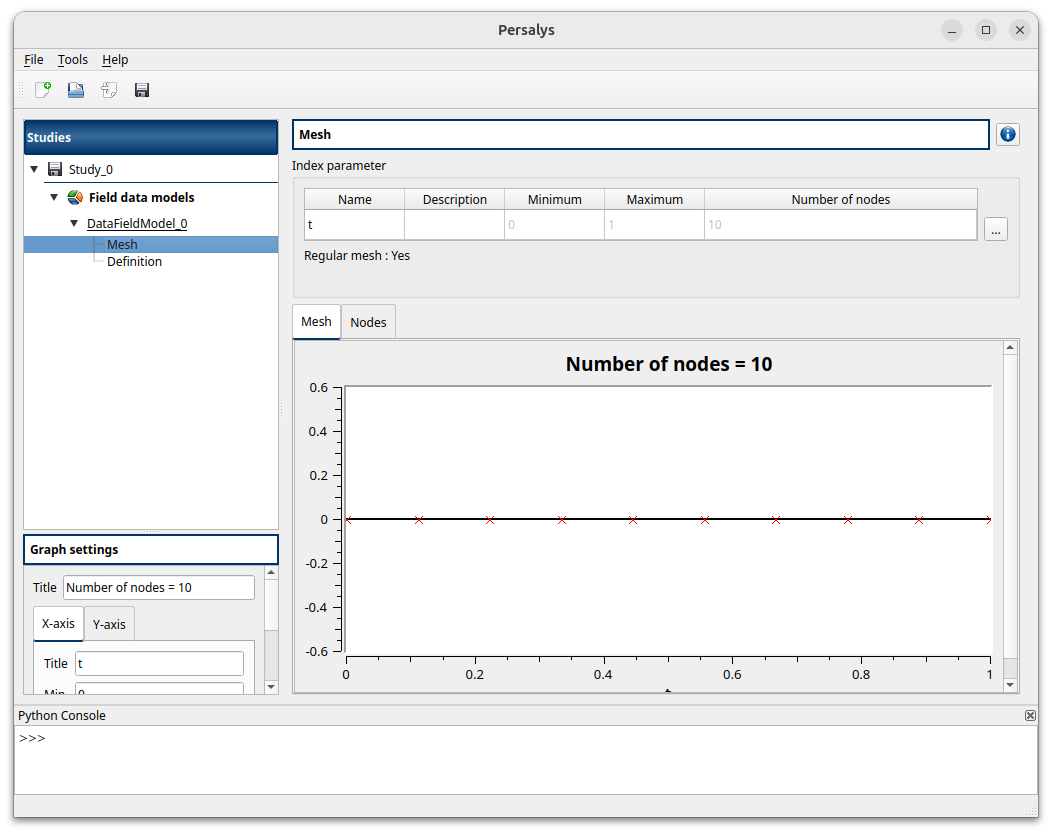Click the blue info icon beside Mesh

coord(1007,134)
